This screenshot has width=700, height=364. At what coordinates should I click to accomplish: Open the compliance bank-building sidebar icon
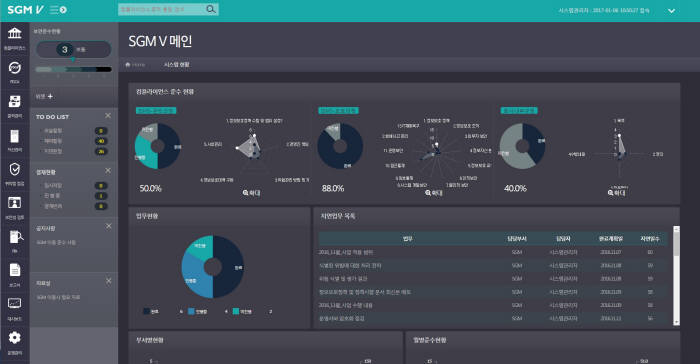14,33
